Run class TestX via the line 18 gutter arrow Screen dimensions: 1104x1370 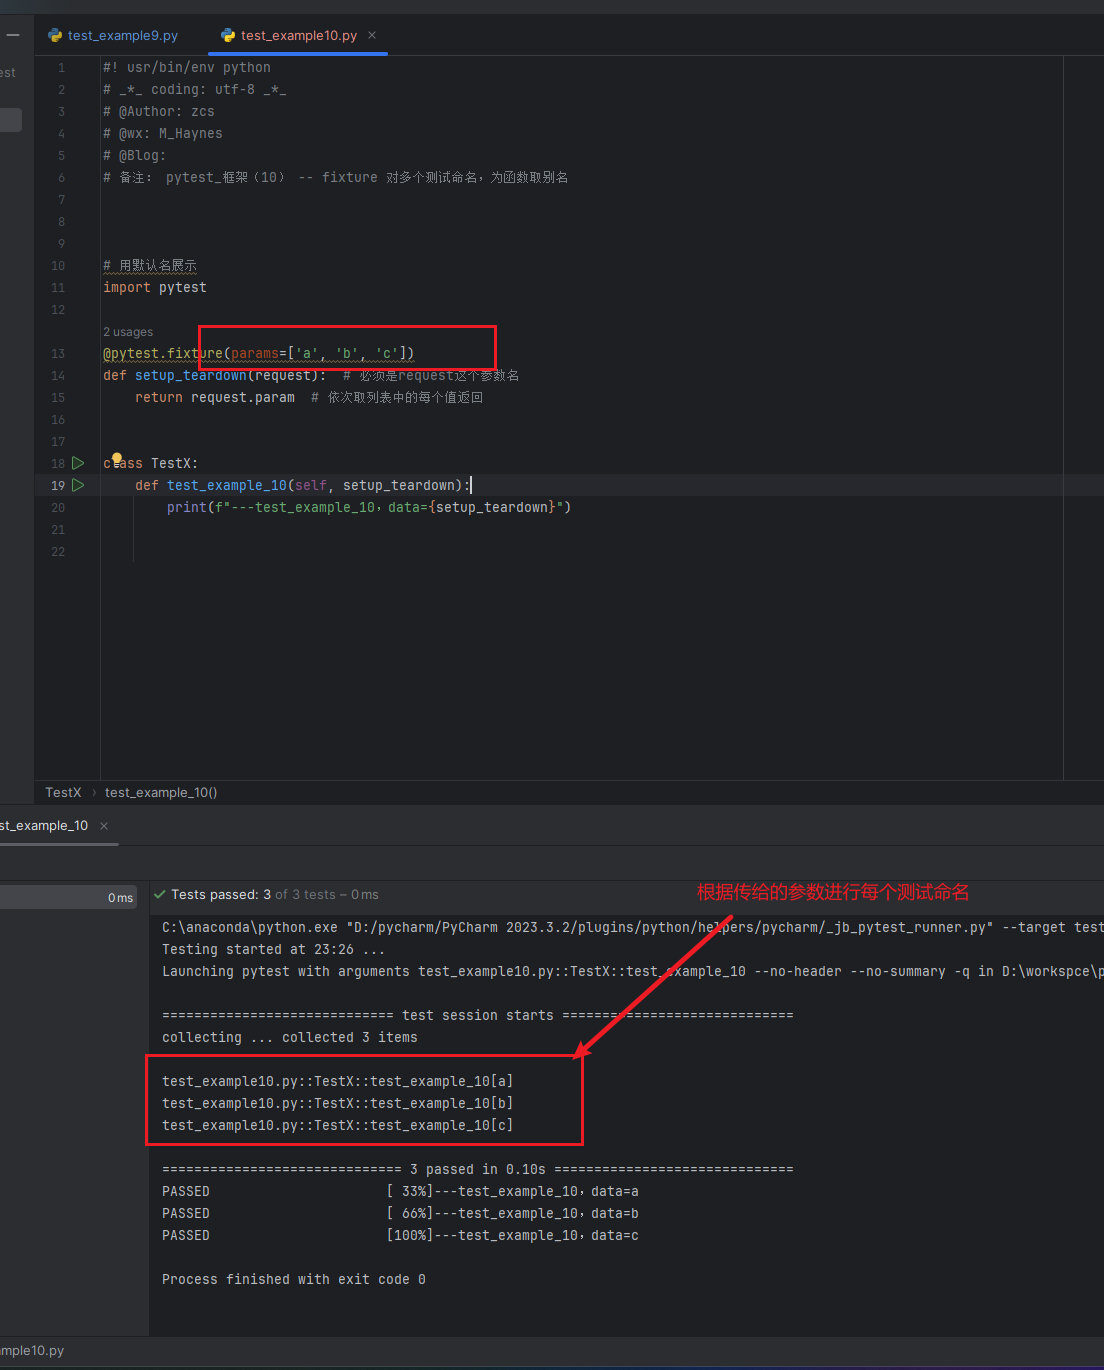78,463
